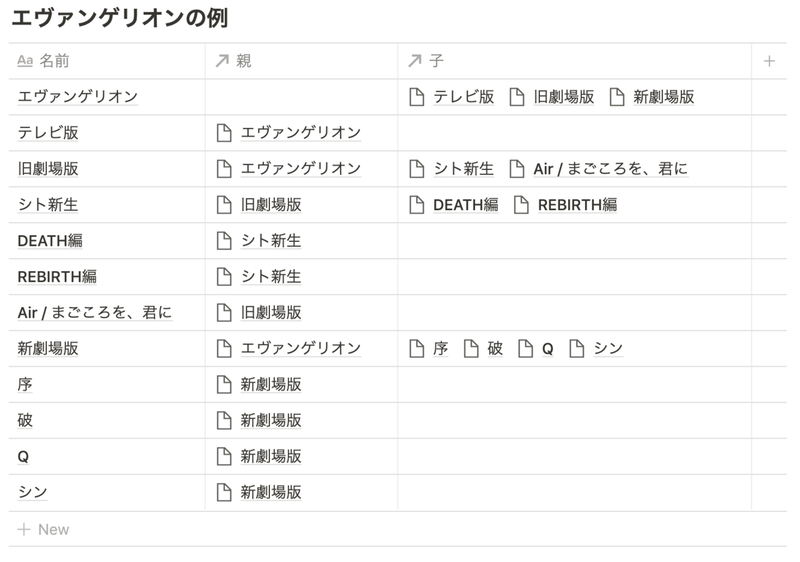800x562 pixels.
Task: Click the page icon beside 破 in 子 column
Action: pos(471,349)
